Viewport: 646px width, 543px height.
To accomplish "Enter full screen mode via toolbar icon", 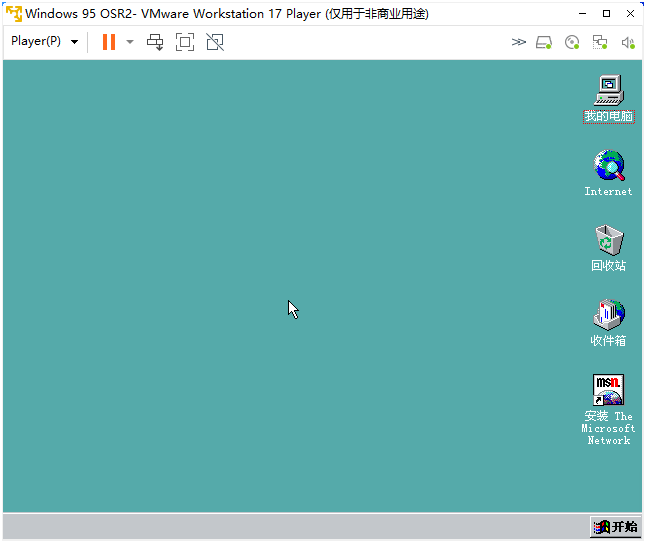I will tap(185, 42).
